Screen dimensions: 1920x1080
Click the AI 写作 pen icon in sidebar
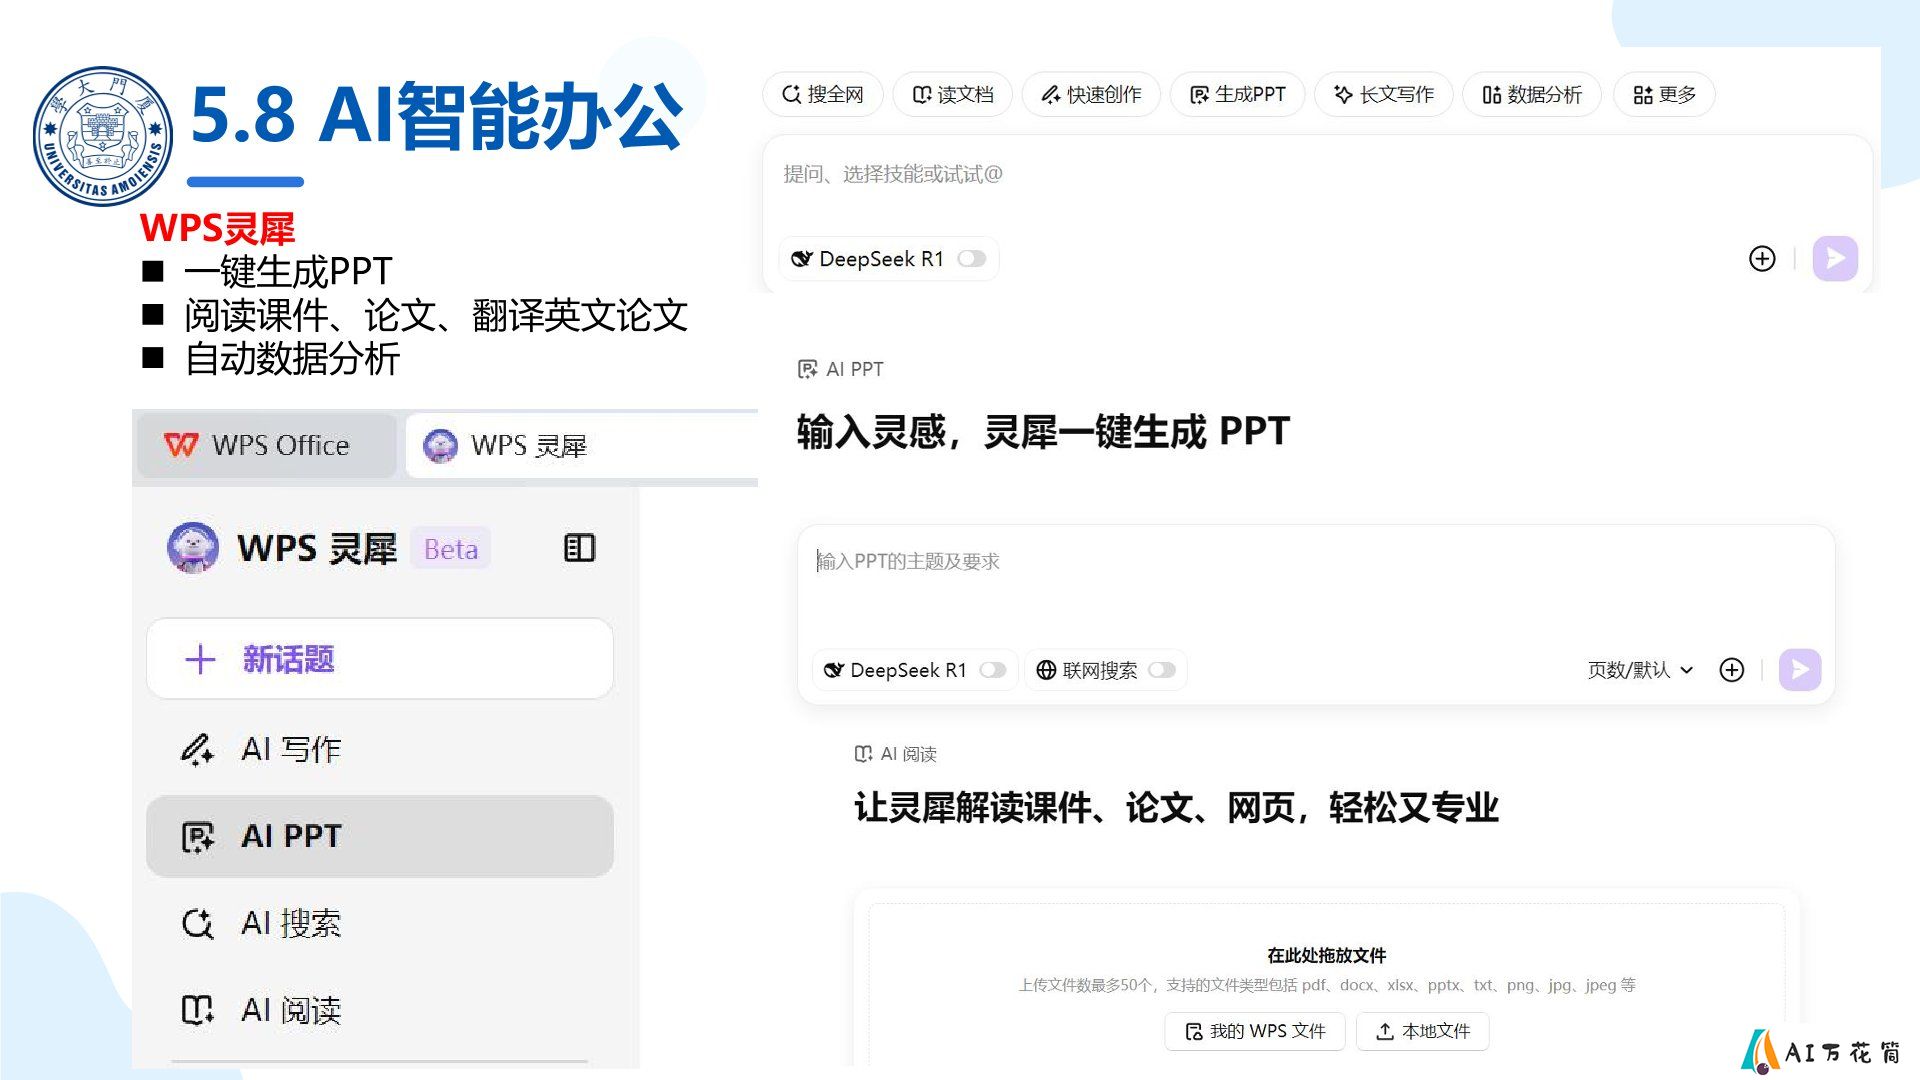pos(197,749)
